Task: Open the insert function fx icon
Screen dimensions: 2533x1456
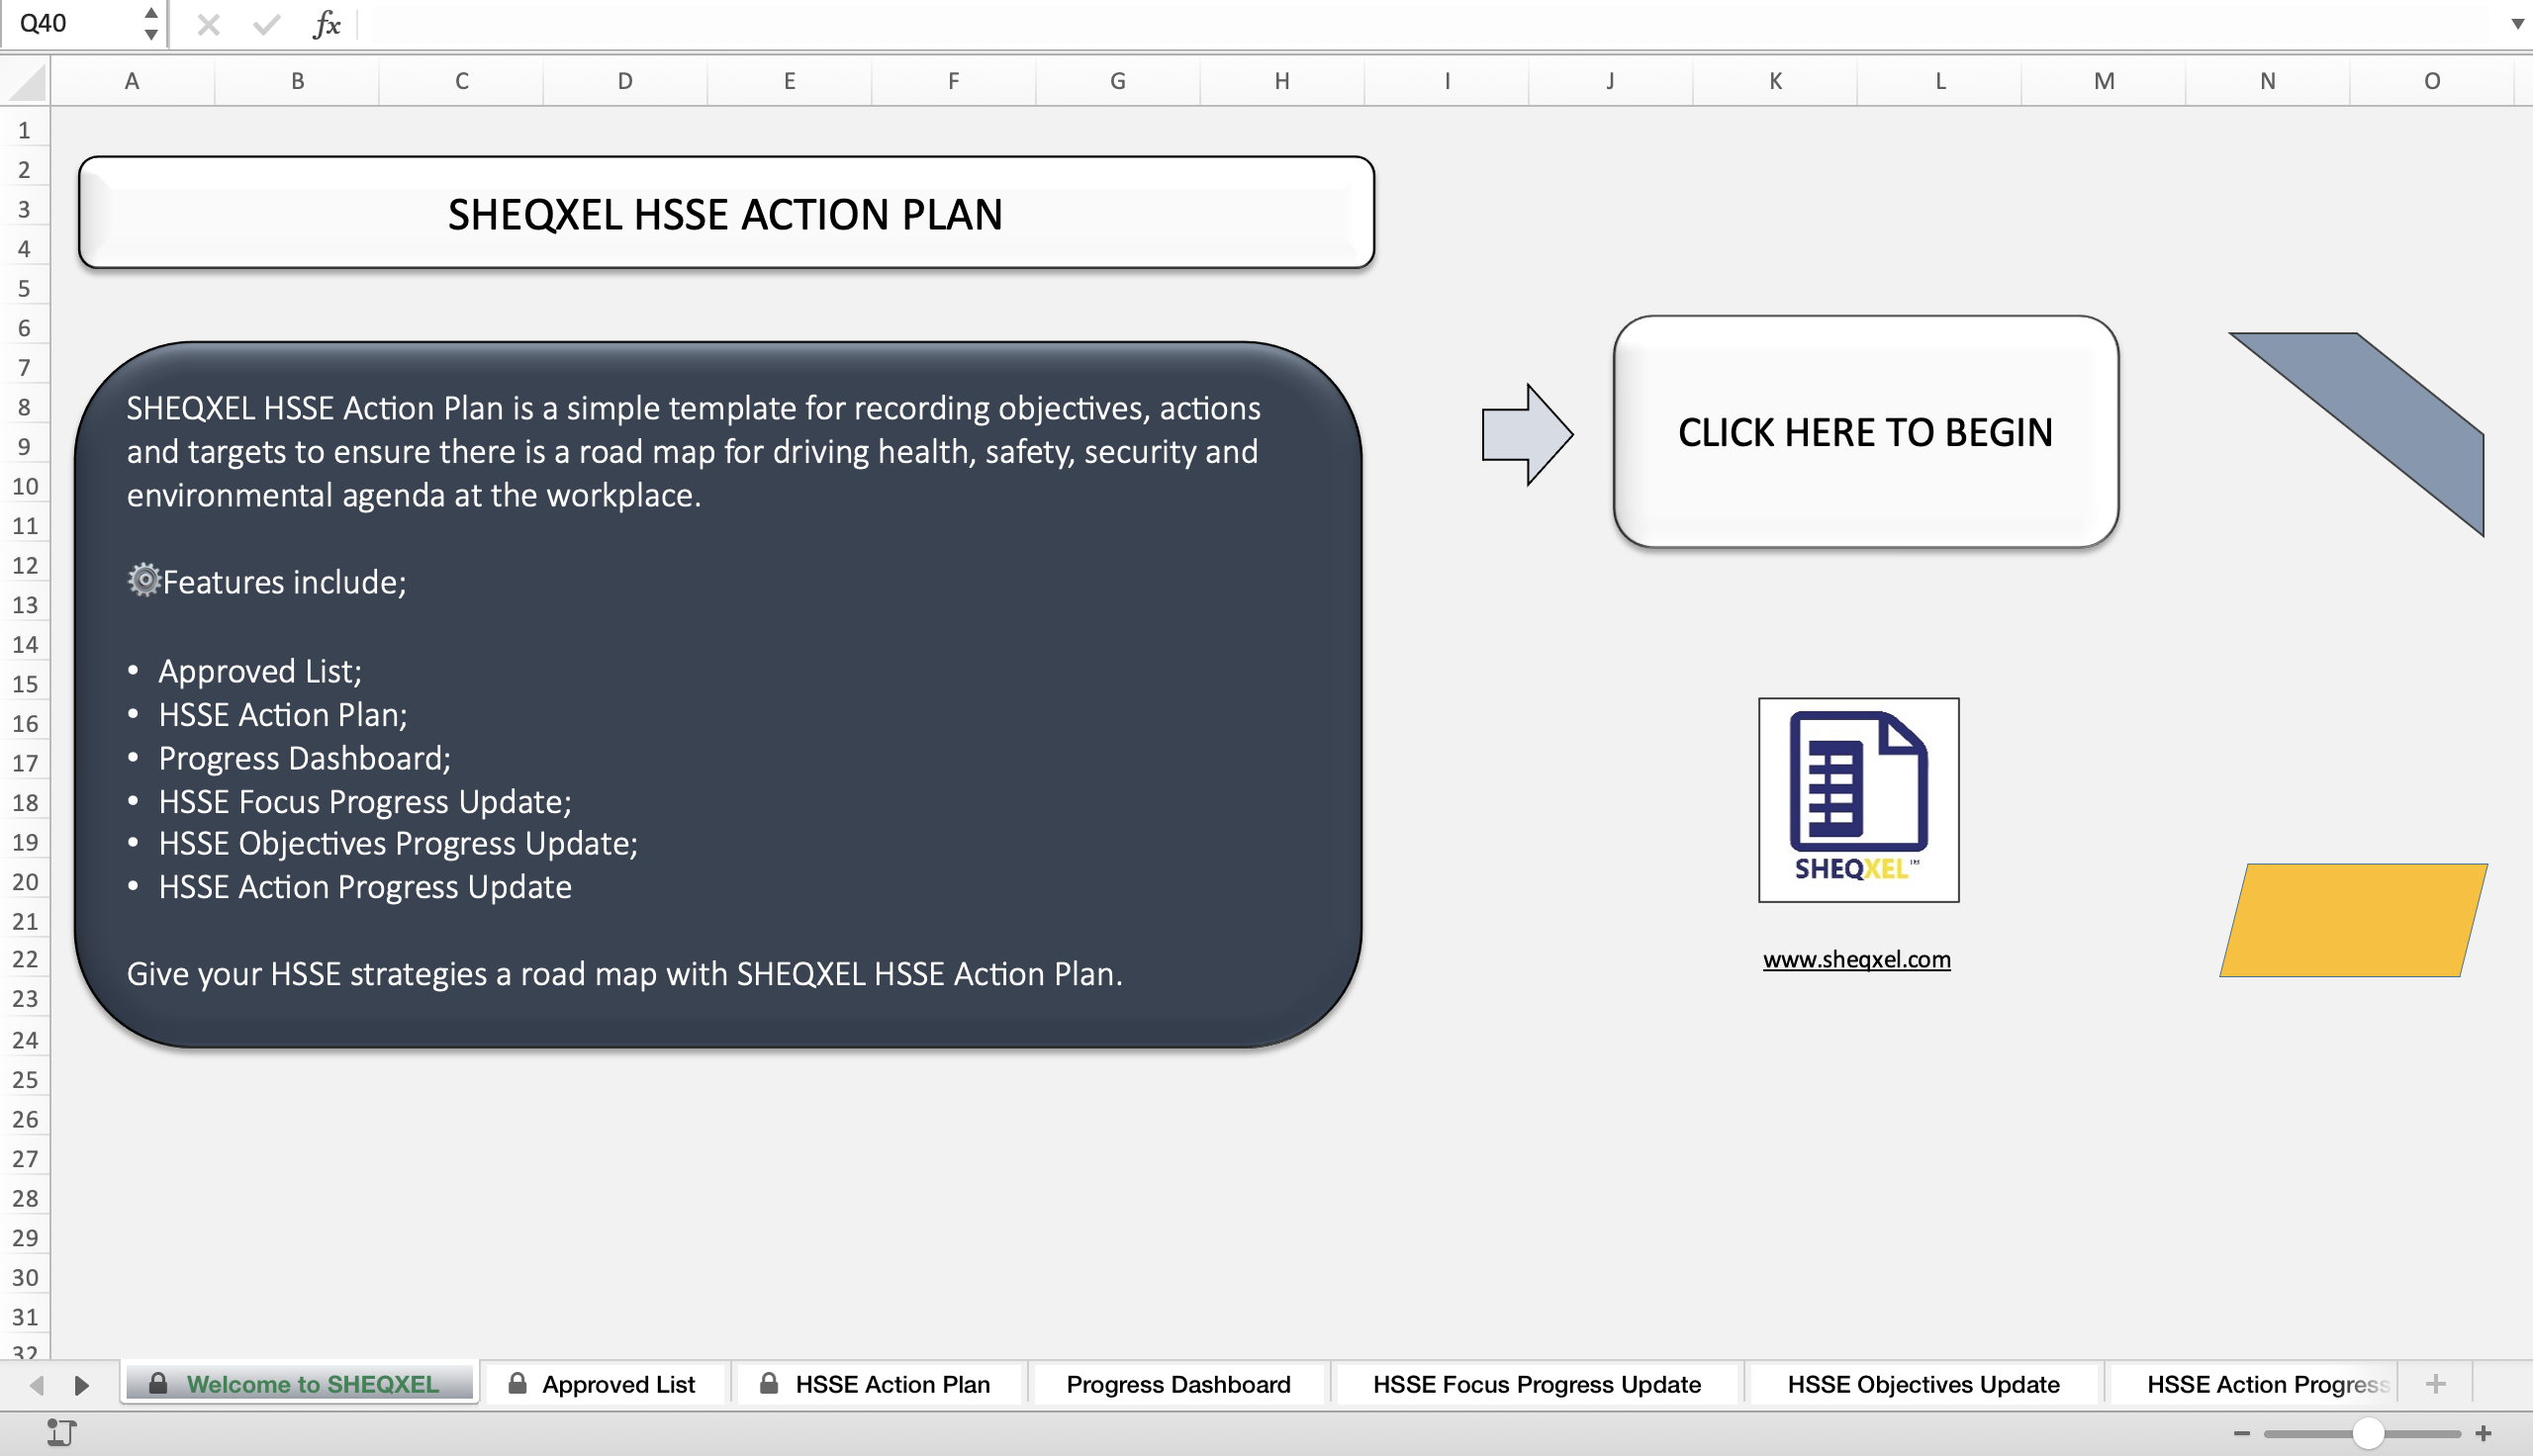Action: pyautogui.click(x=327, y=24)
